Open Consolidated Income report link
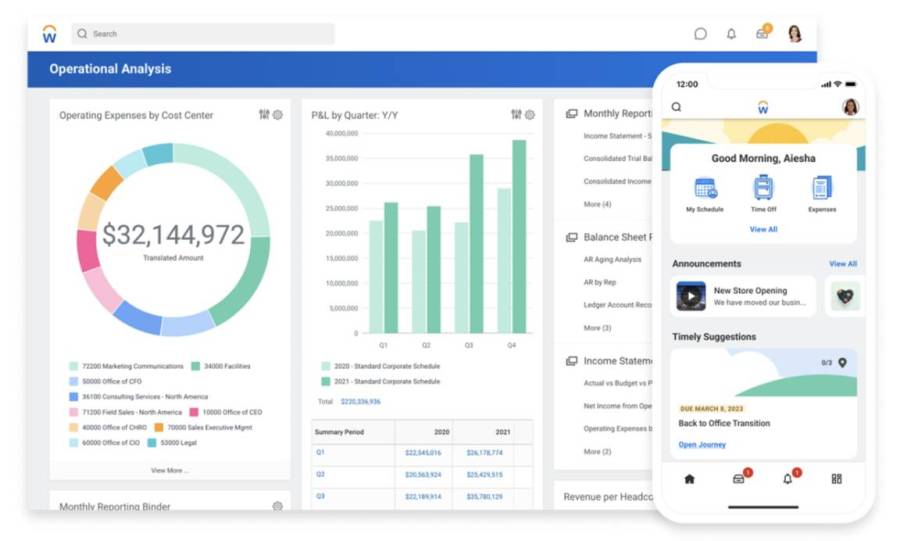The height and width of the screenshot is (541, 900). pyautogui.click(x=618, y=181)
